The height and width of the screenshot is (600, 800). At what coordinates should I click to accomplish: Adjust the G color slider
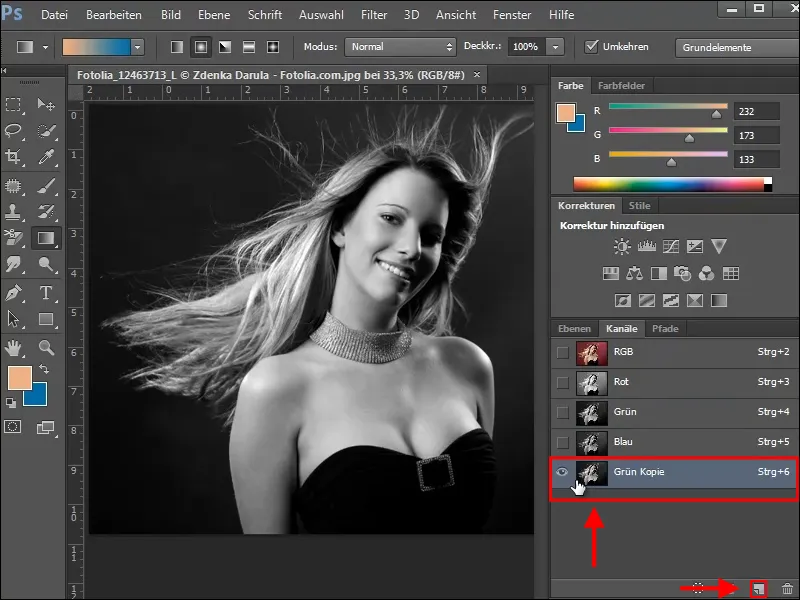(689, 138)
